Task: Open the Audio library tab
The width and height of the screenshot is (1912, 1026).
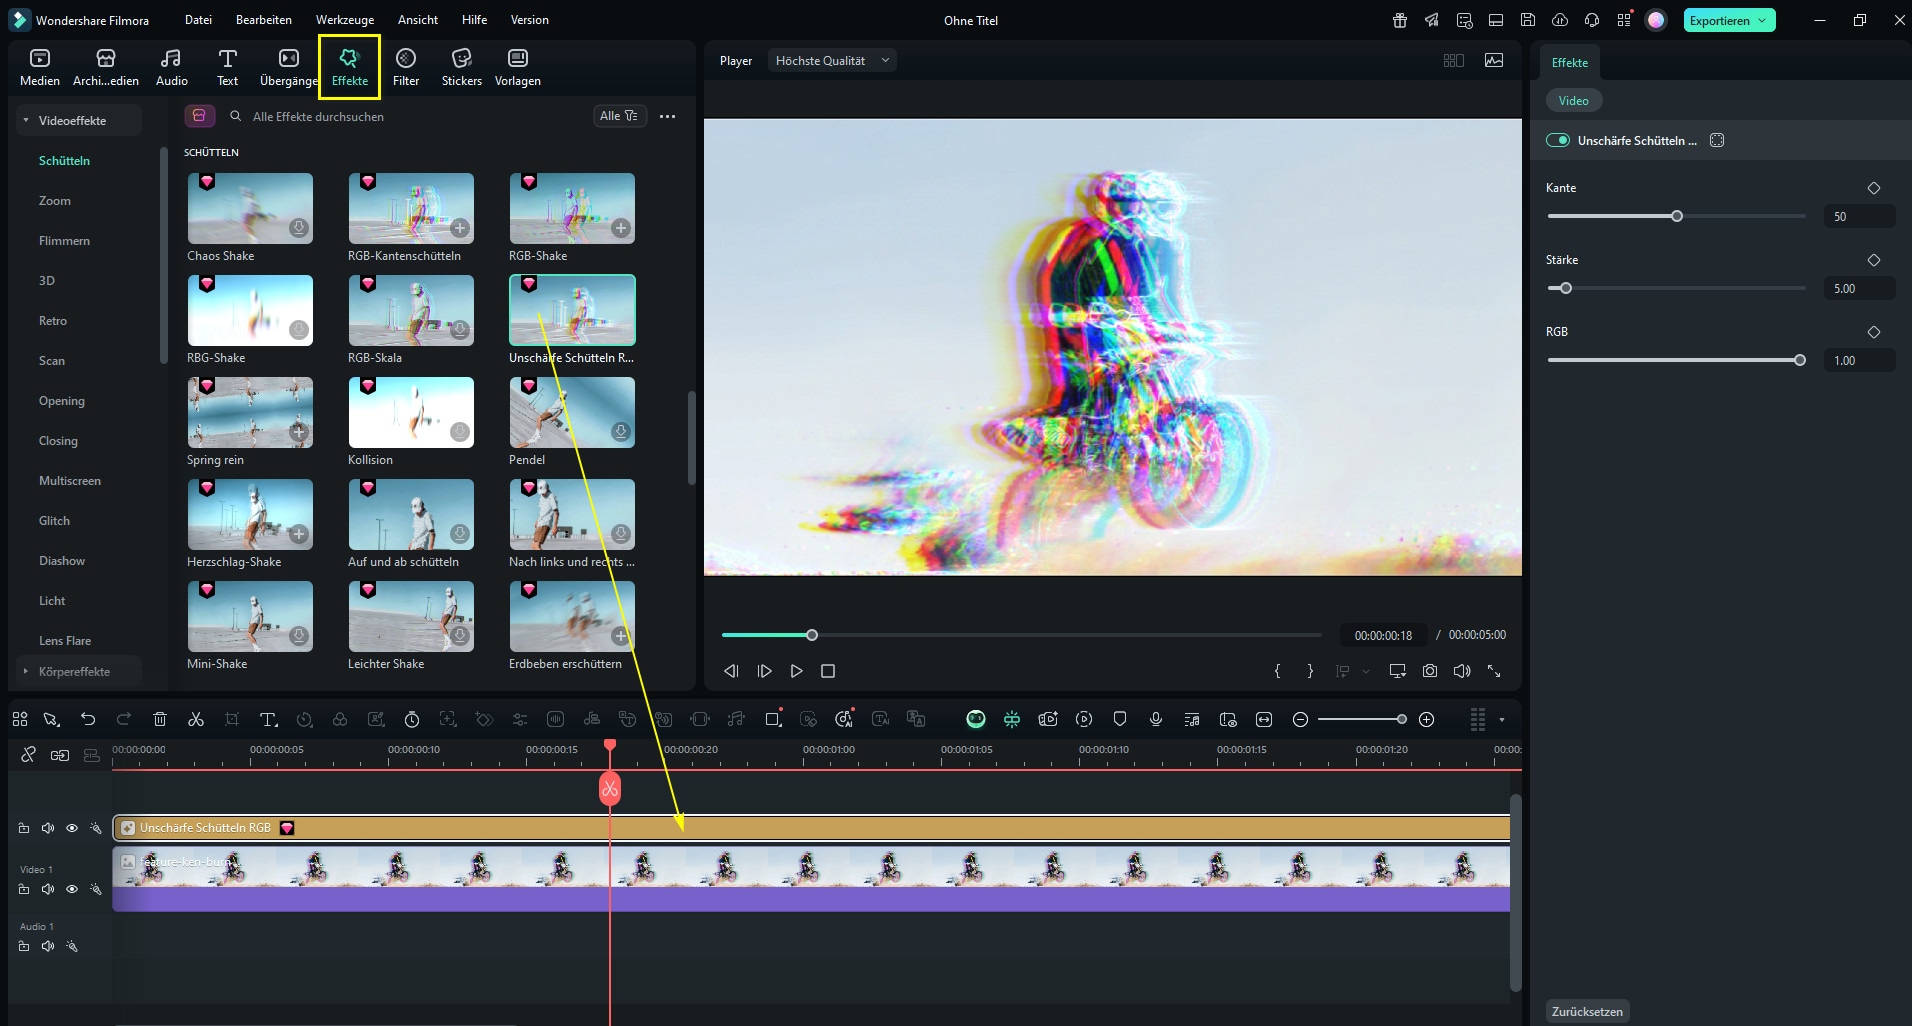Action: coord(171,67)
